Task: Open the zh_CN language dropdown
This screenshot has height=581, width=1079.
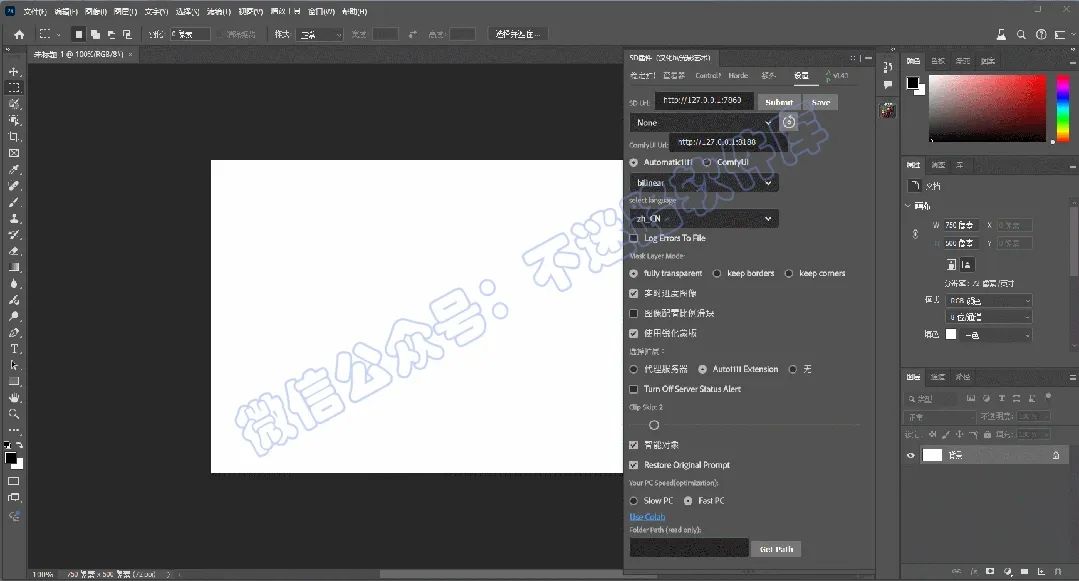Action: [x=704, y=218]
